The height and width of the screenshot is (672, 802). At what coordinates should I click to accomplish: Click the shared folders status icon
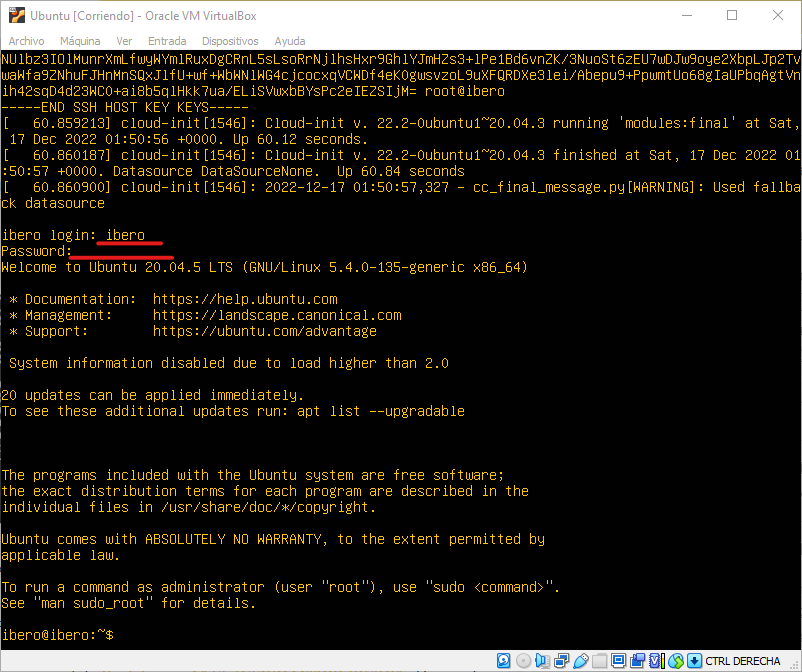click(599, 661)
